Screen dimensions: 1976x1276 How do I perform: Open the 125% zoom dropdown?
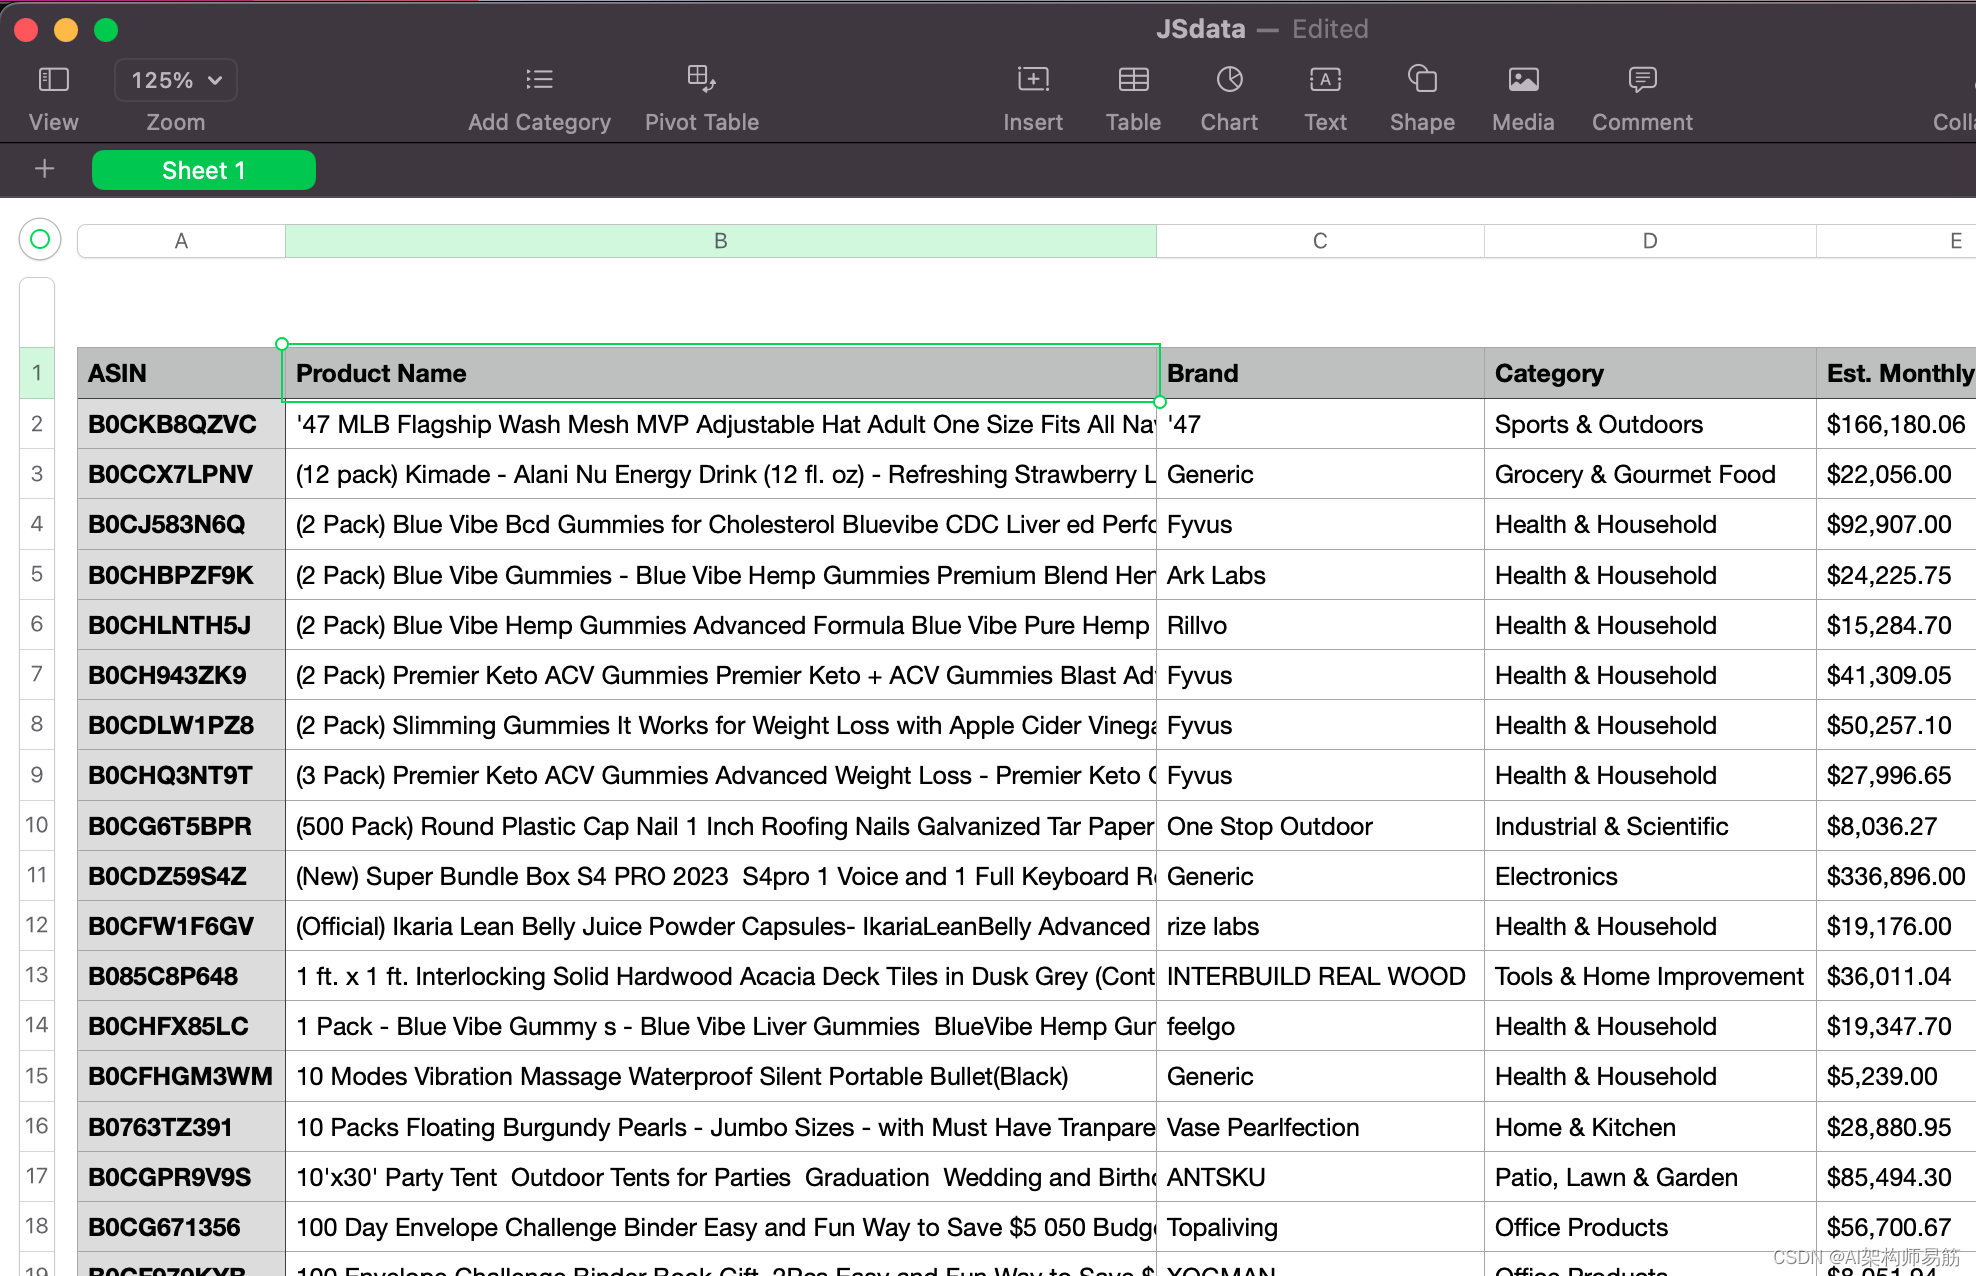tap(176, 80)
